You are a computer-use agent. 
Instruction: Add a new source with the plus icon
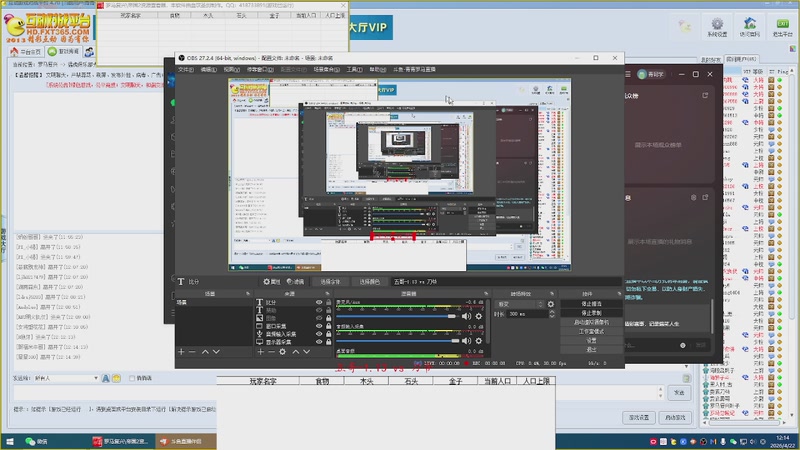coord(260,352)
